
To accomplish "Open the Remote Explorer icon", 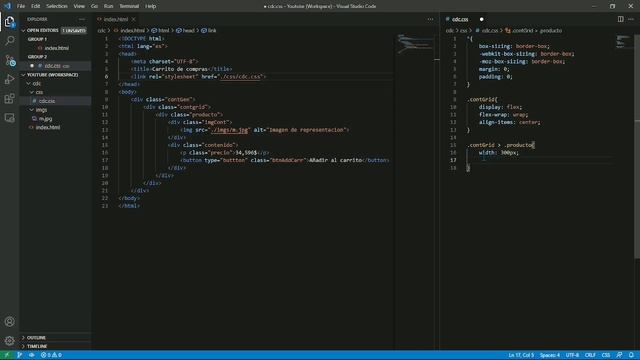I will point(9,118).
